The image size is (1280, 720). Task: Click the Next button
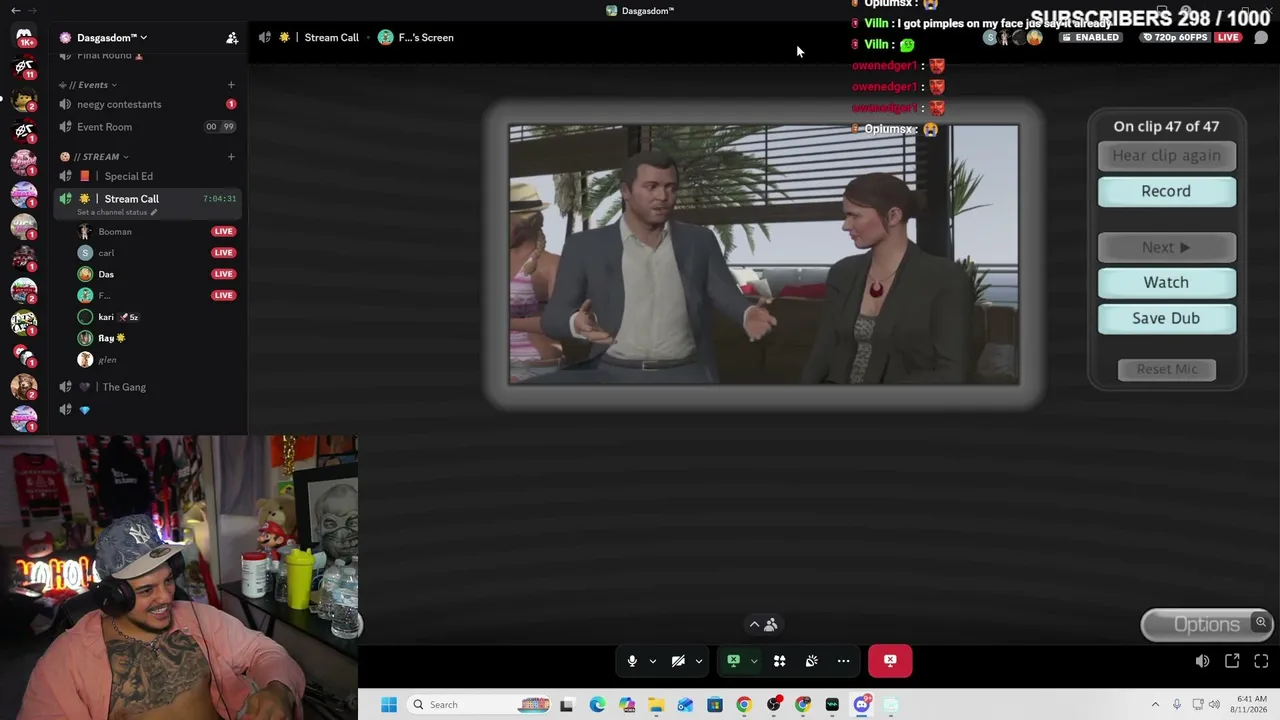click(x=1167, y=248)
